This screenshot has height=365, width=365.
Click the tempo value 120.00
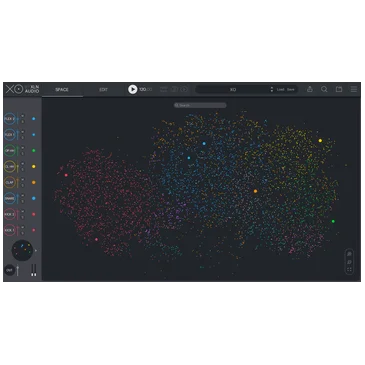pyautogui.click(x=146, y=89)
